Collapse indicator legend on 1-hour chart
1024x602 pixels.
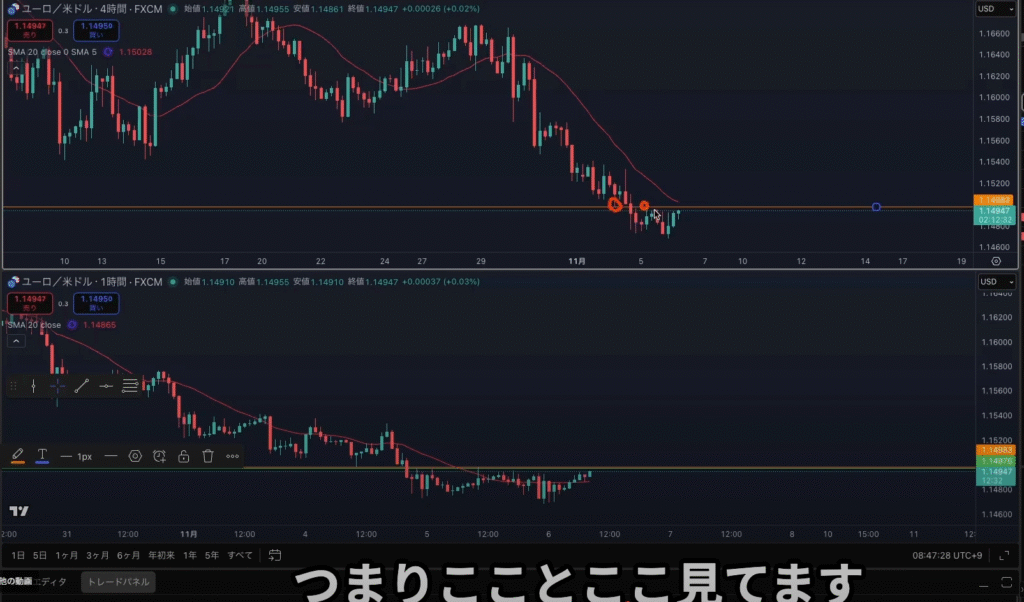(16, 341)
